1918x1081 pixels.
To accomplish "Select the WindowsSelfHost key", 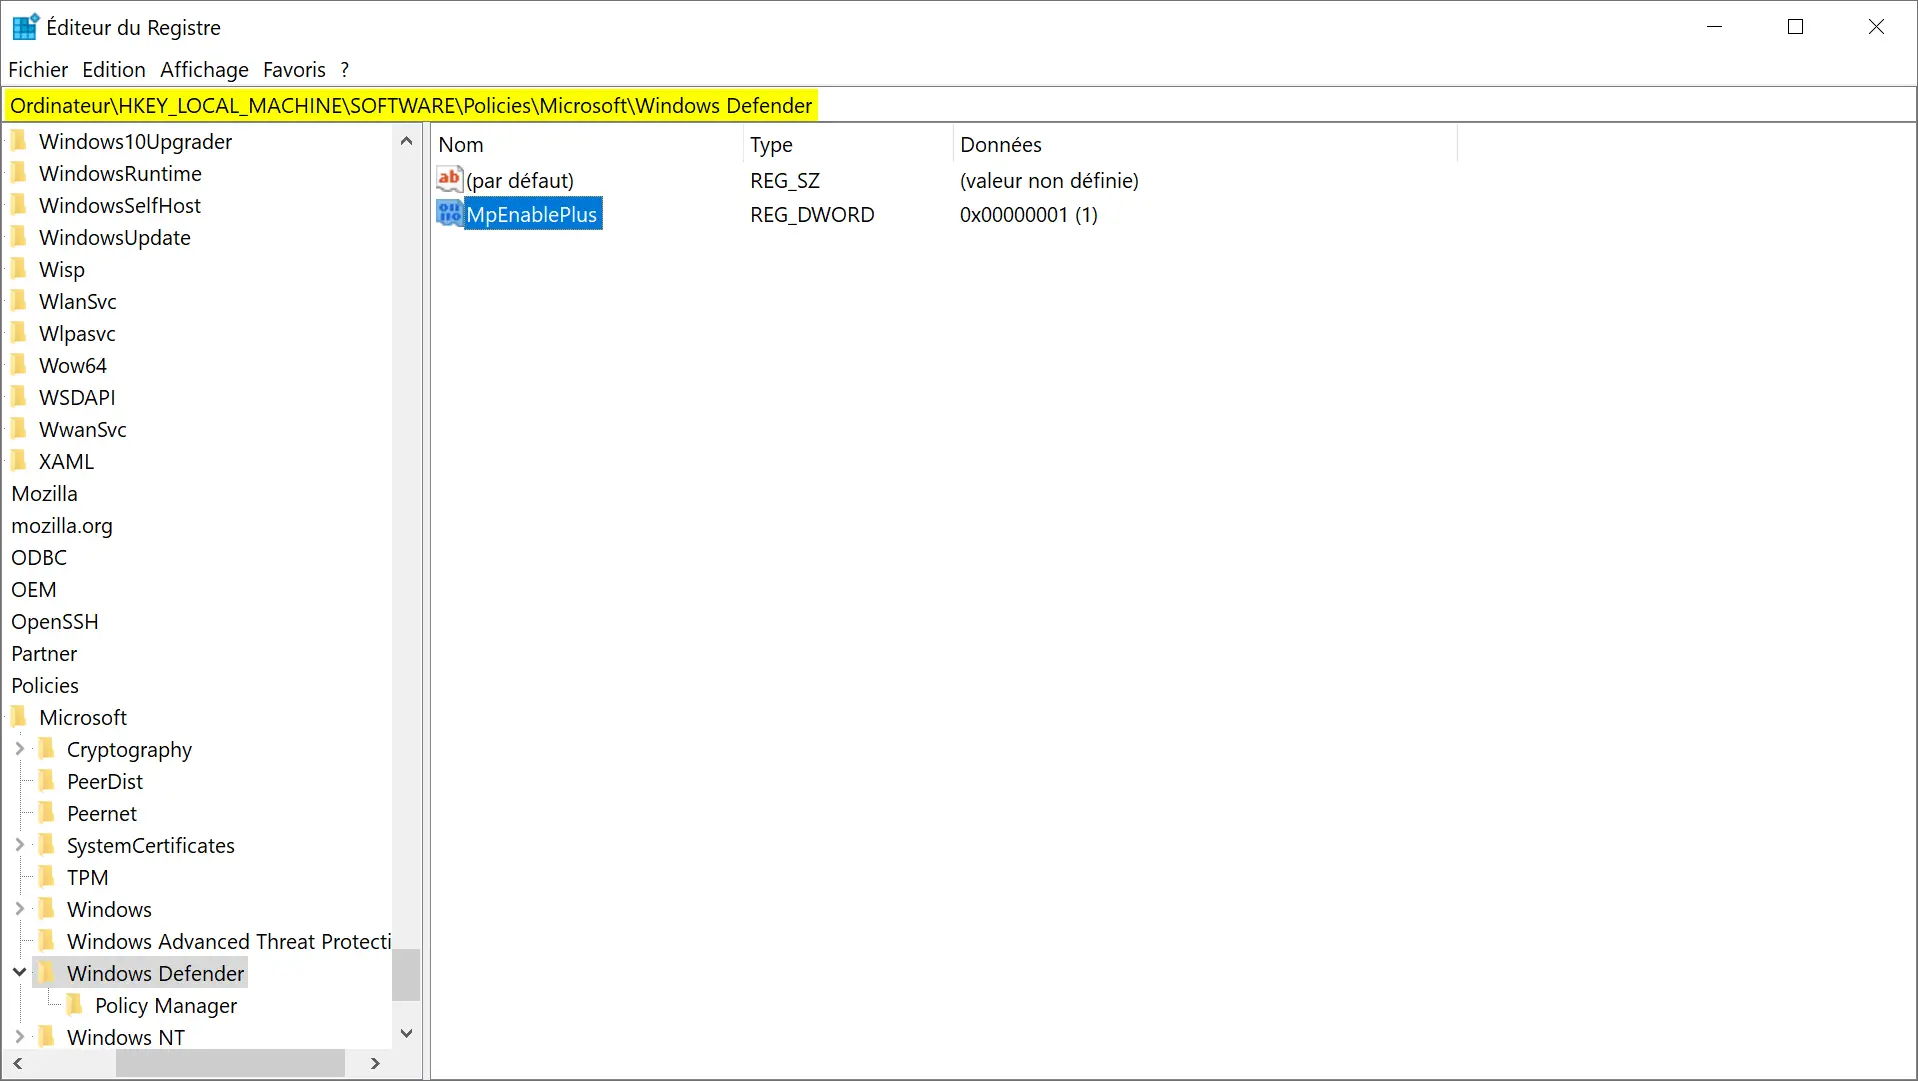I will [119, 205].
